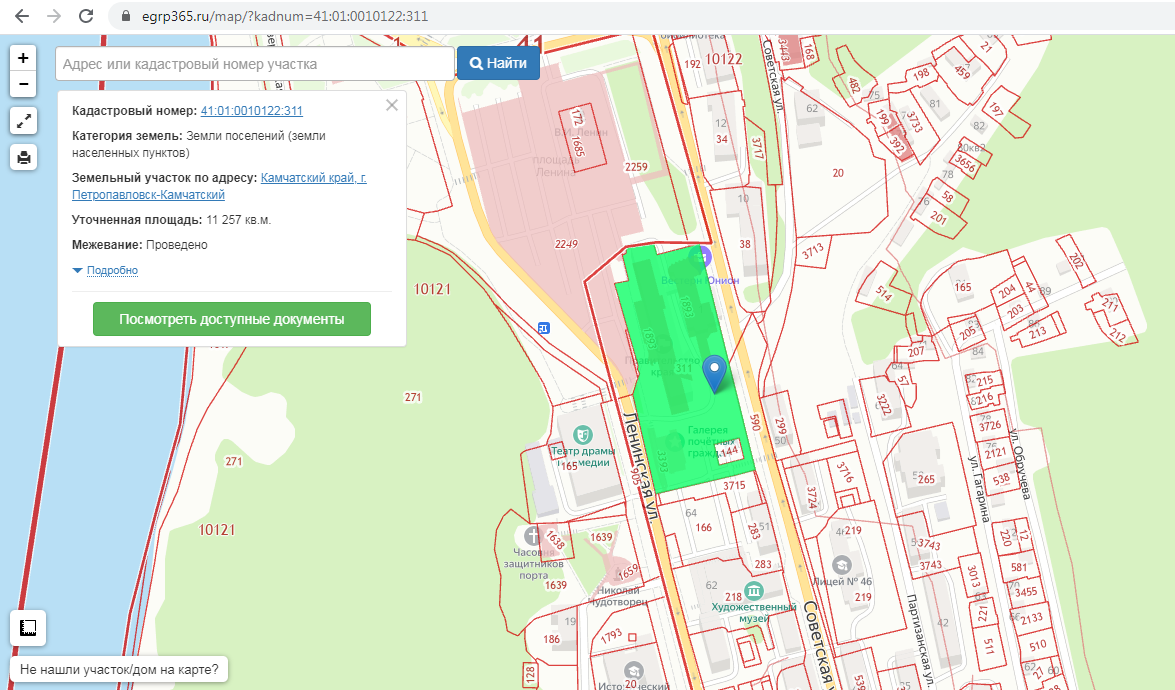Image resolution: width=1175 pixels, height=690 pixels.
Task: Click Не нашли участок/дом на карте? prompt
Action: (119, 669)
